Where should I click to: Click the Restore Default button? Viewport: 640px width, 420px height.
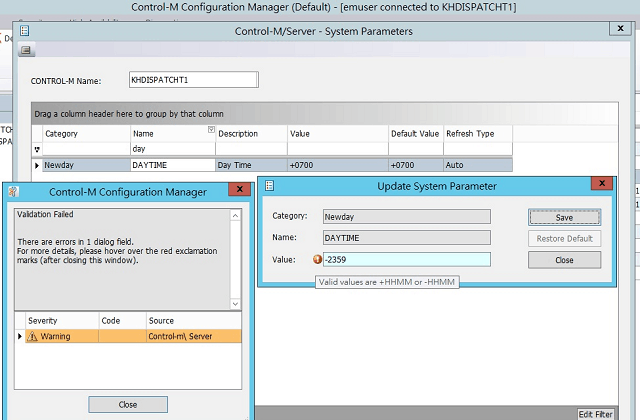point(564,238)
